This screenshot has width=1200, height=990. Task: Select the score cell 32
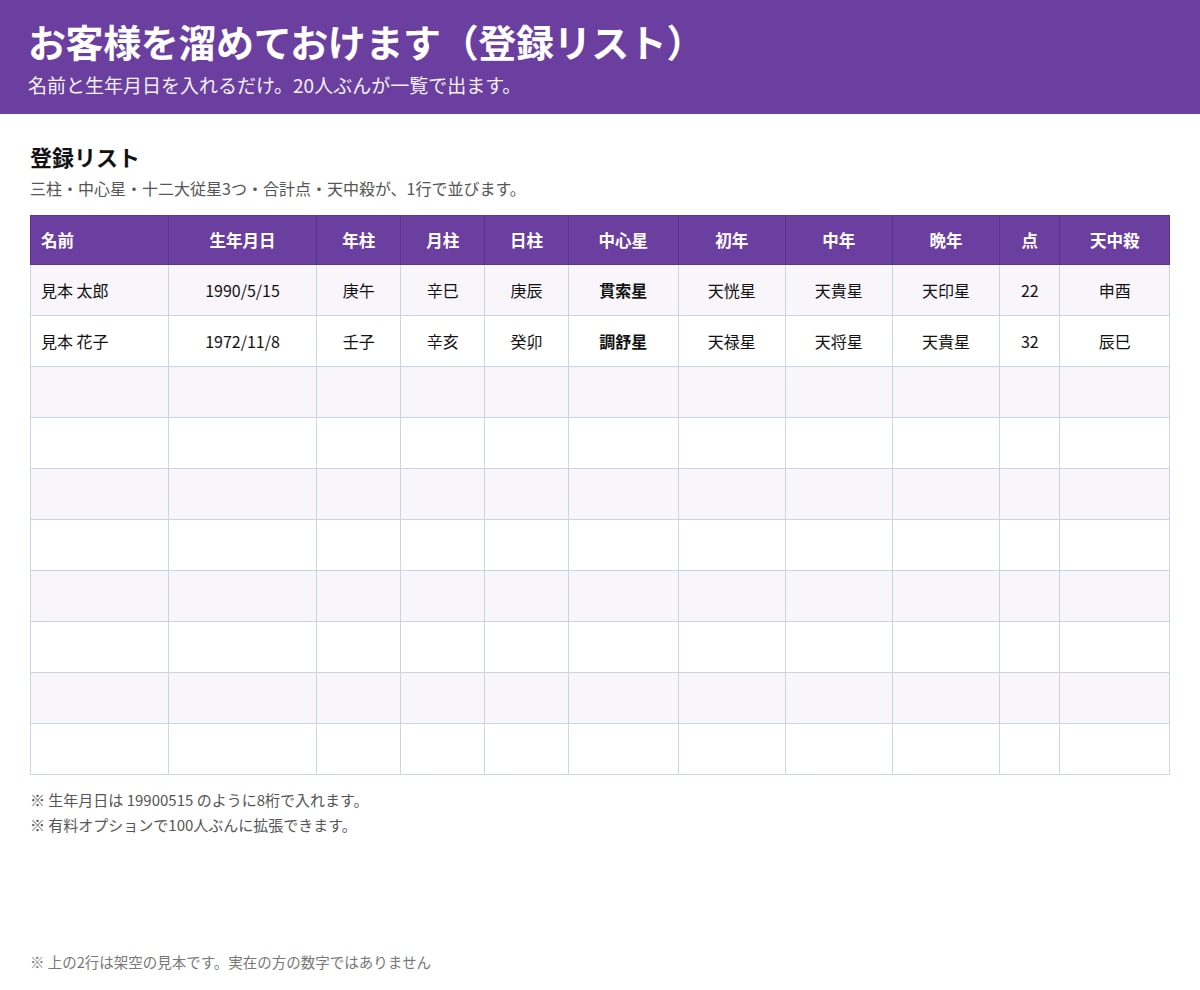coord(1029,342)
